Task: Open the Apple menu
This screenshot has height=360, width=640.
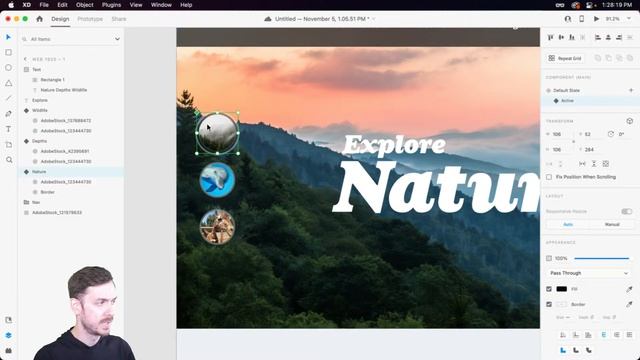Action: pyautogui.click(x=11, y=5)
